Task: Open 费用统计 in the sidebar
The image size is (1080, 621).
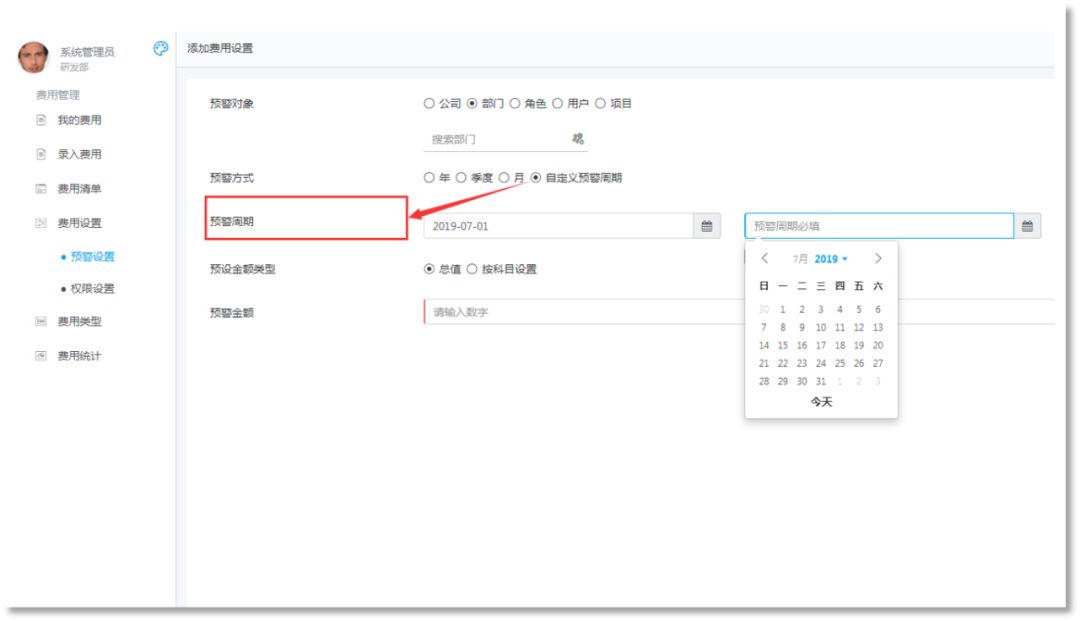Action: 79,356
